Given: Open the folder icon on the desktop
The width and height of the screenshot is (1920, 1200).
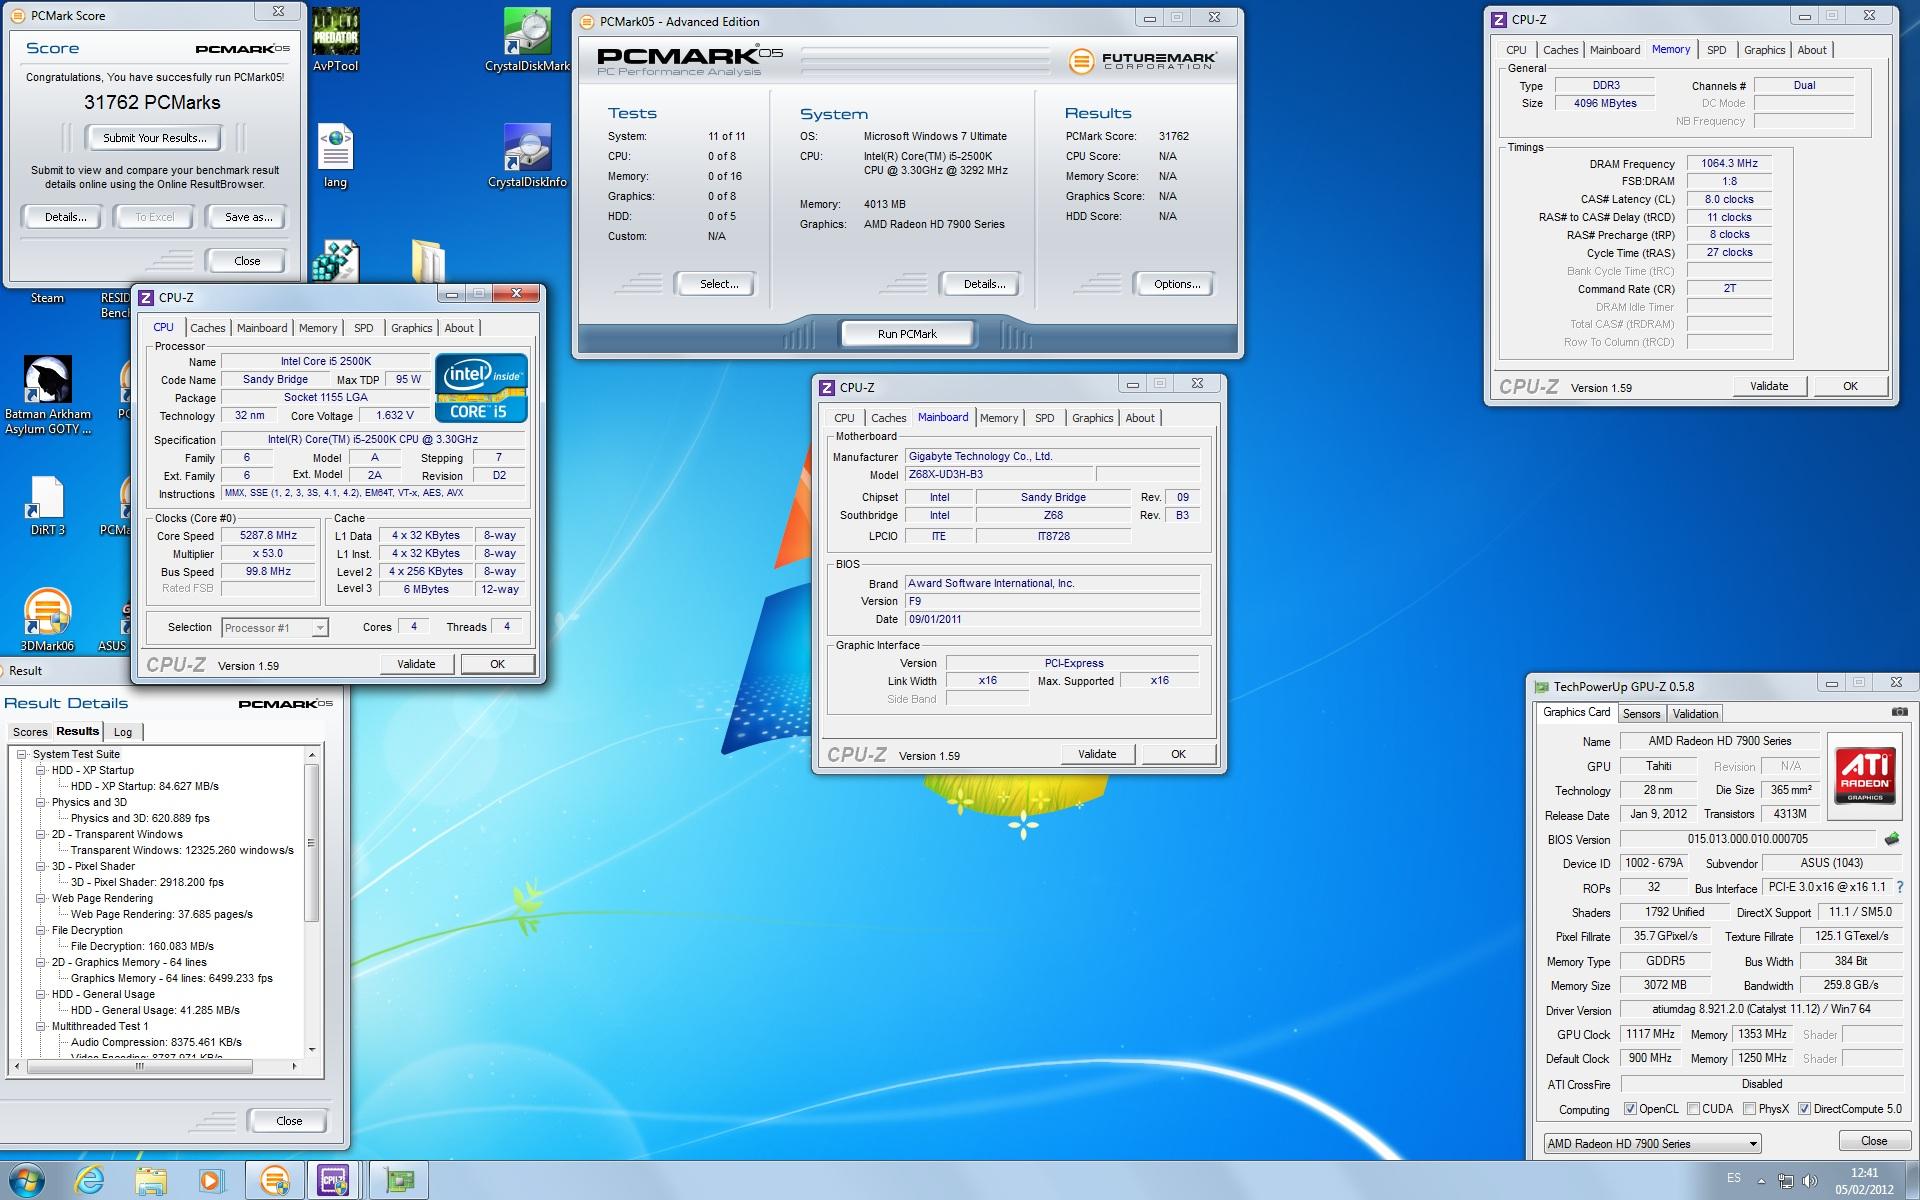Looking at the screenshot, I should 428,262.
